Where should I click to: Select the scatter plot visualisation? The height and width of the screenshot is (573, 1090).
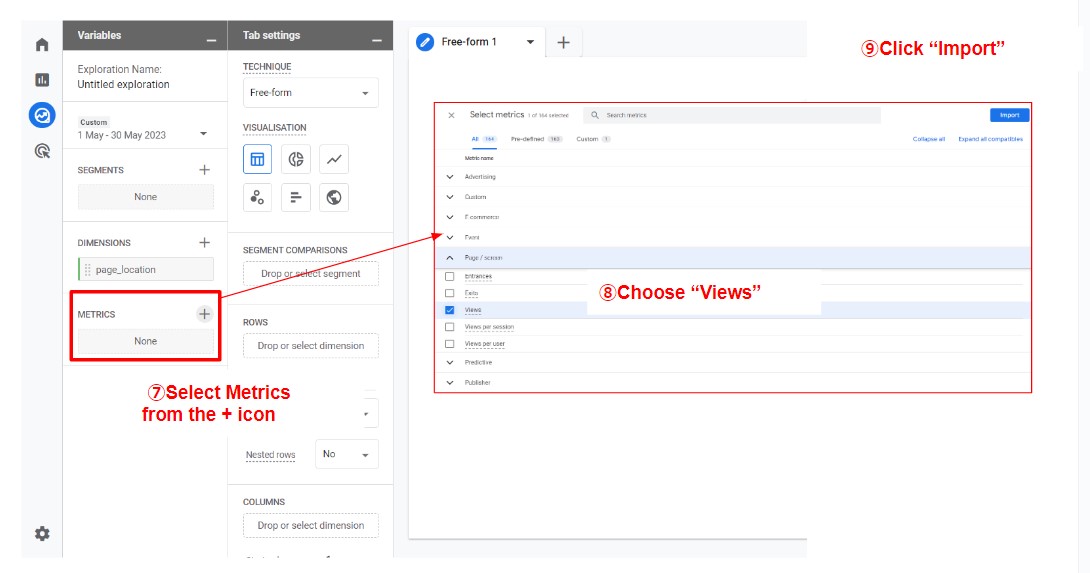pos(257,197)
